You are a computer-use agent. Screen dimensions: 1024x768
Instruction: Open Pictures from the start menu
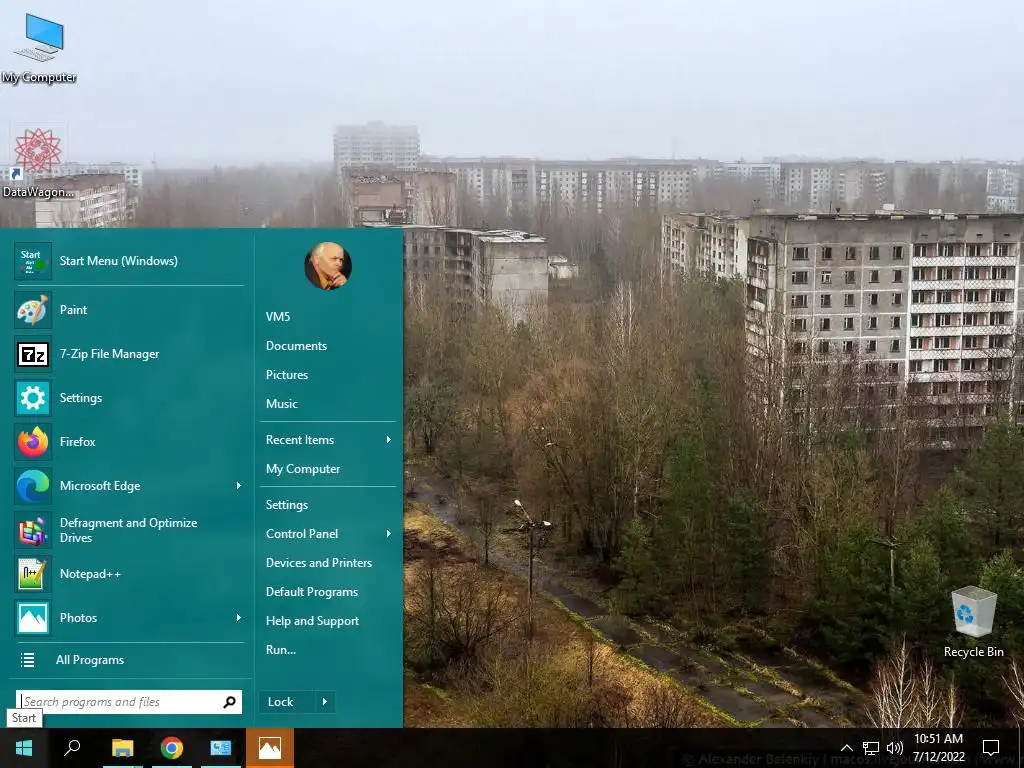287,375
